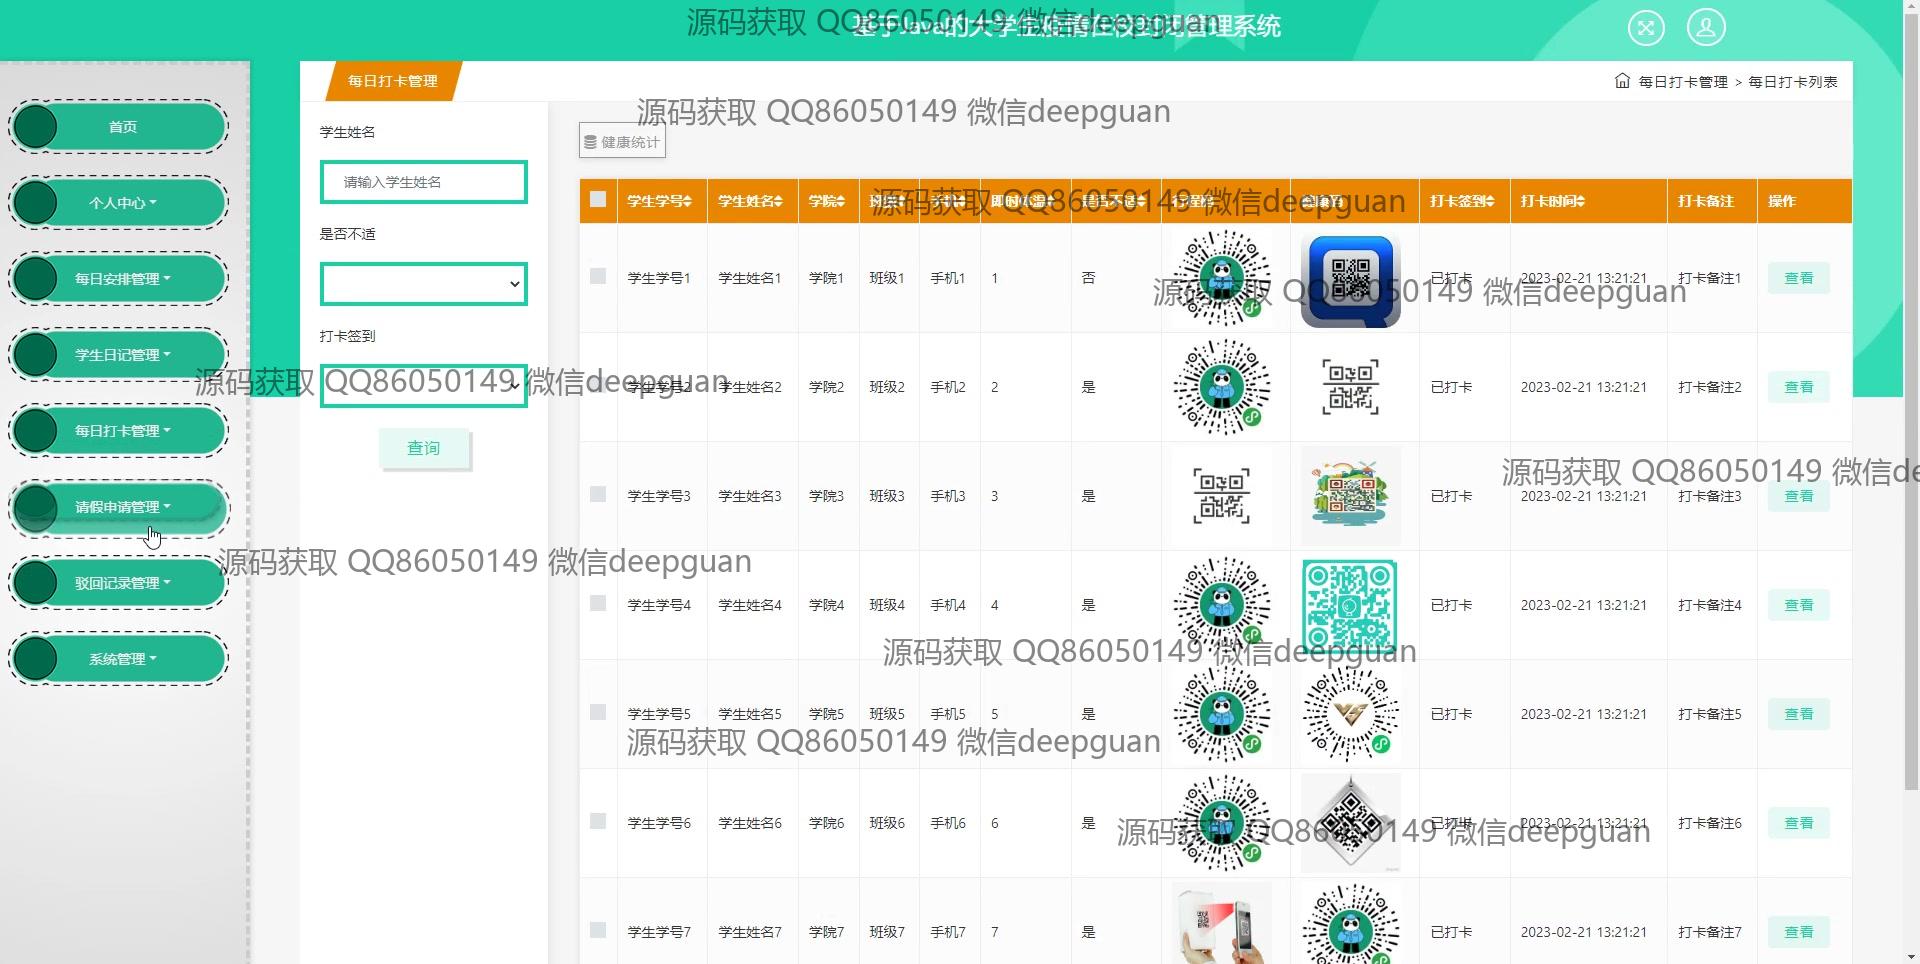The image size is (1920, 964).
Task: Click the user profile icon in header
Action: pyautogui.click(x=1706, y=27)
